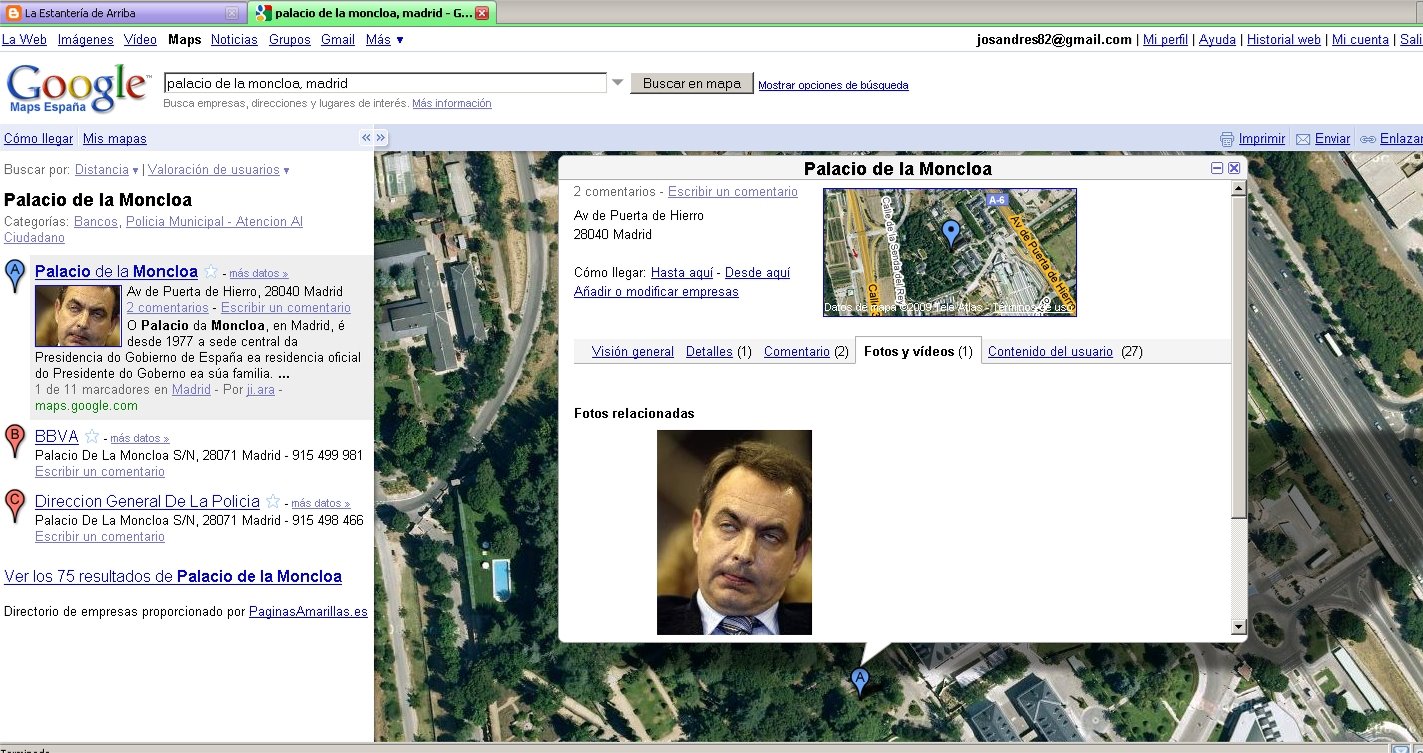
Task: Click Desde aquí directions link
Action: point(757,273)
